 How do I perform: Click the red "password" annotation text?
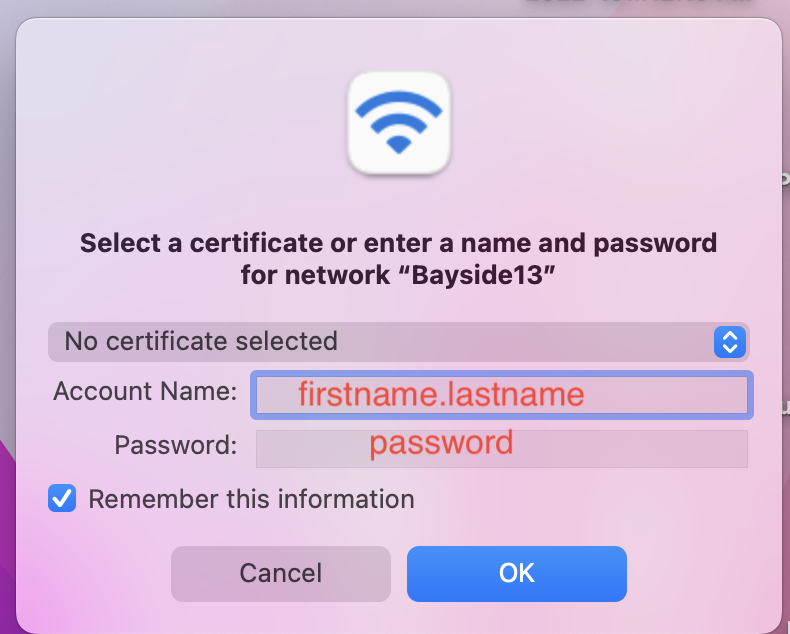click(x=441, y=442)
